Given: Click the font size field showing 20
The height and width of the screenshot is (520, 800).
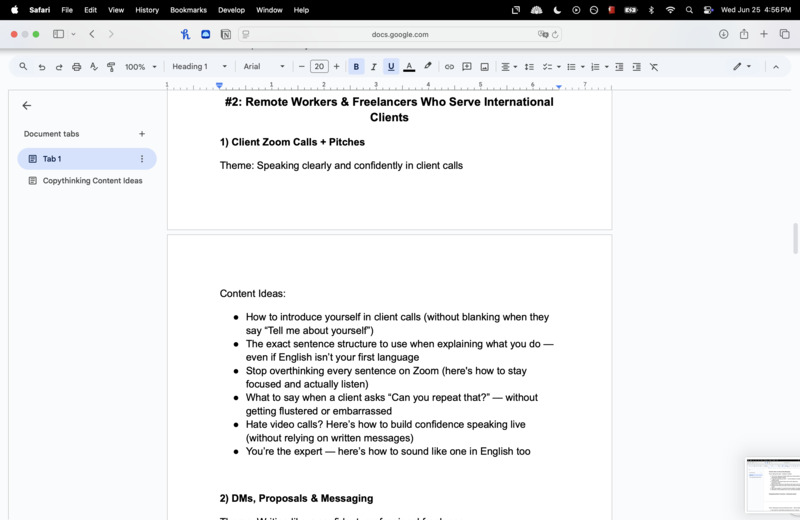Looking at the screenshot, I should point(319,67).
